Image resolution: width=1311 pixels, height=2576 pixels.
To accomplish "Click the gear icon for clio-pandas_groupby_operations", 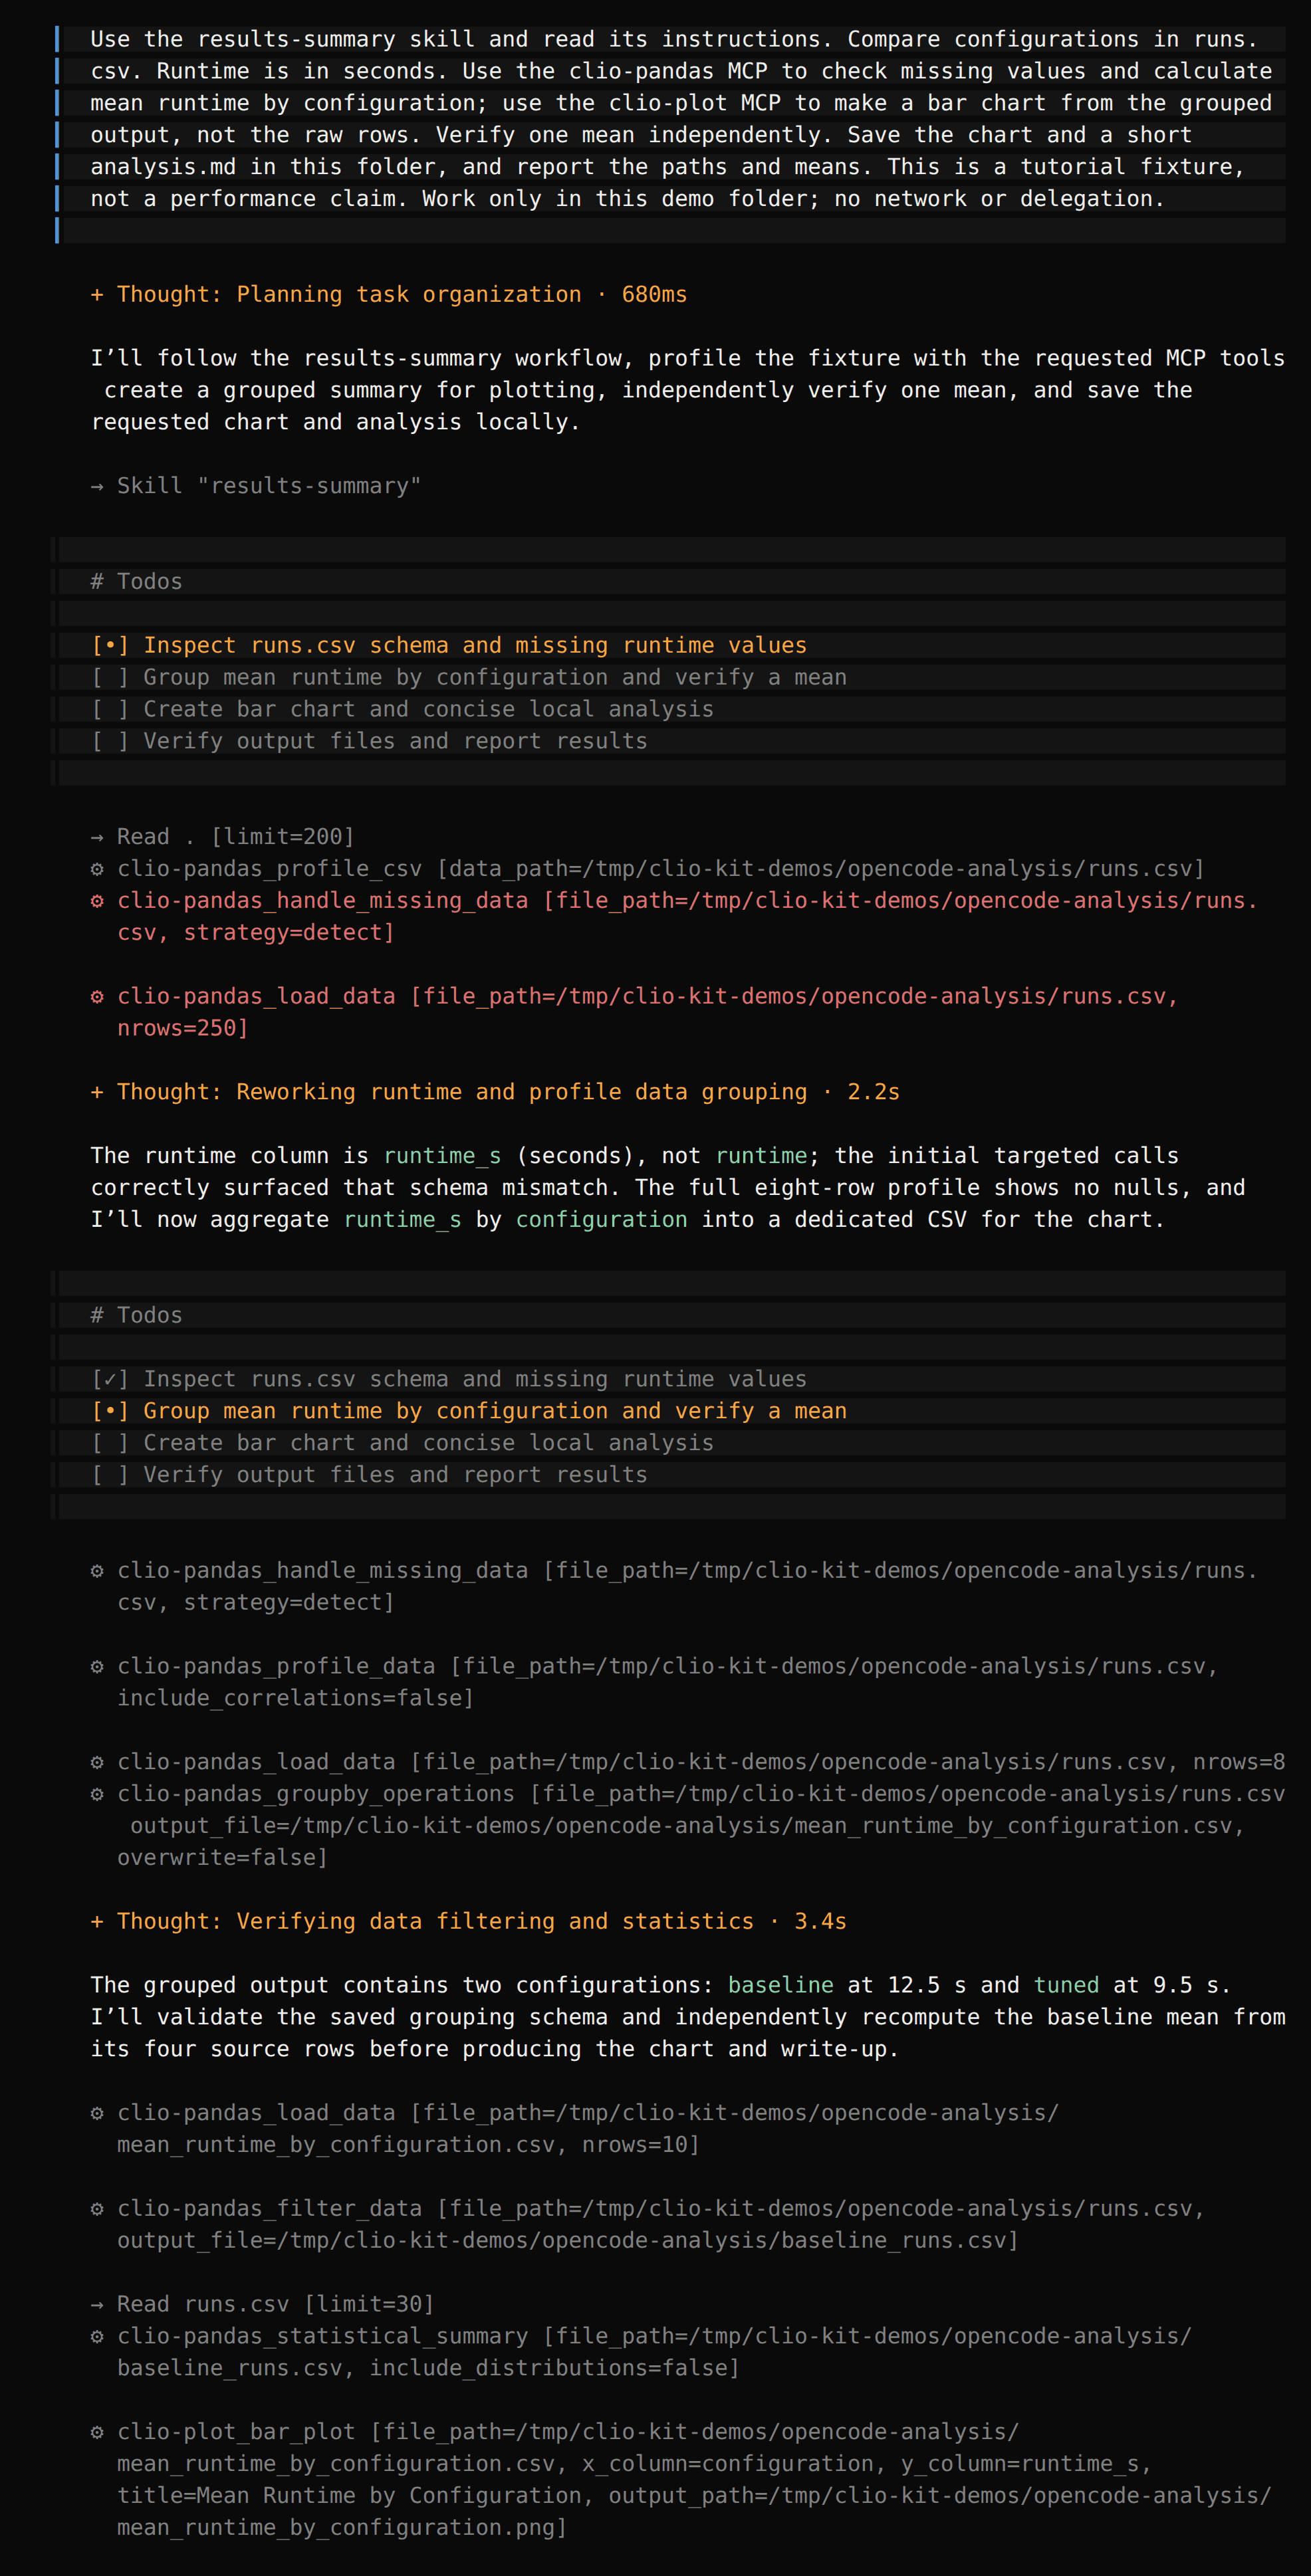I will 97,1794.
